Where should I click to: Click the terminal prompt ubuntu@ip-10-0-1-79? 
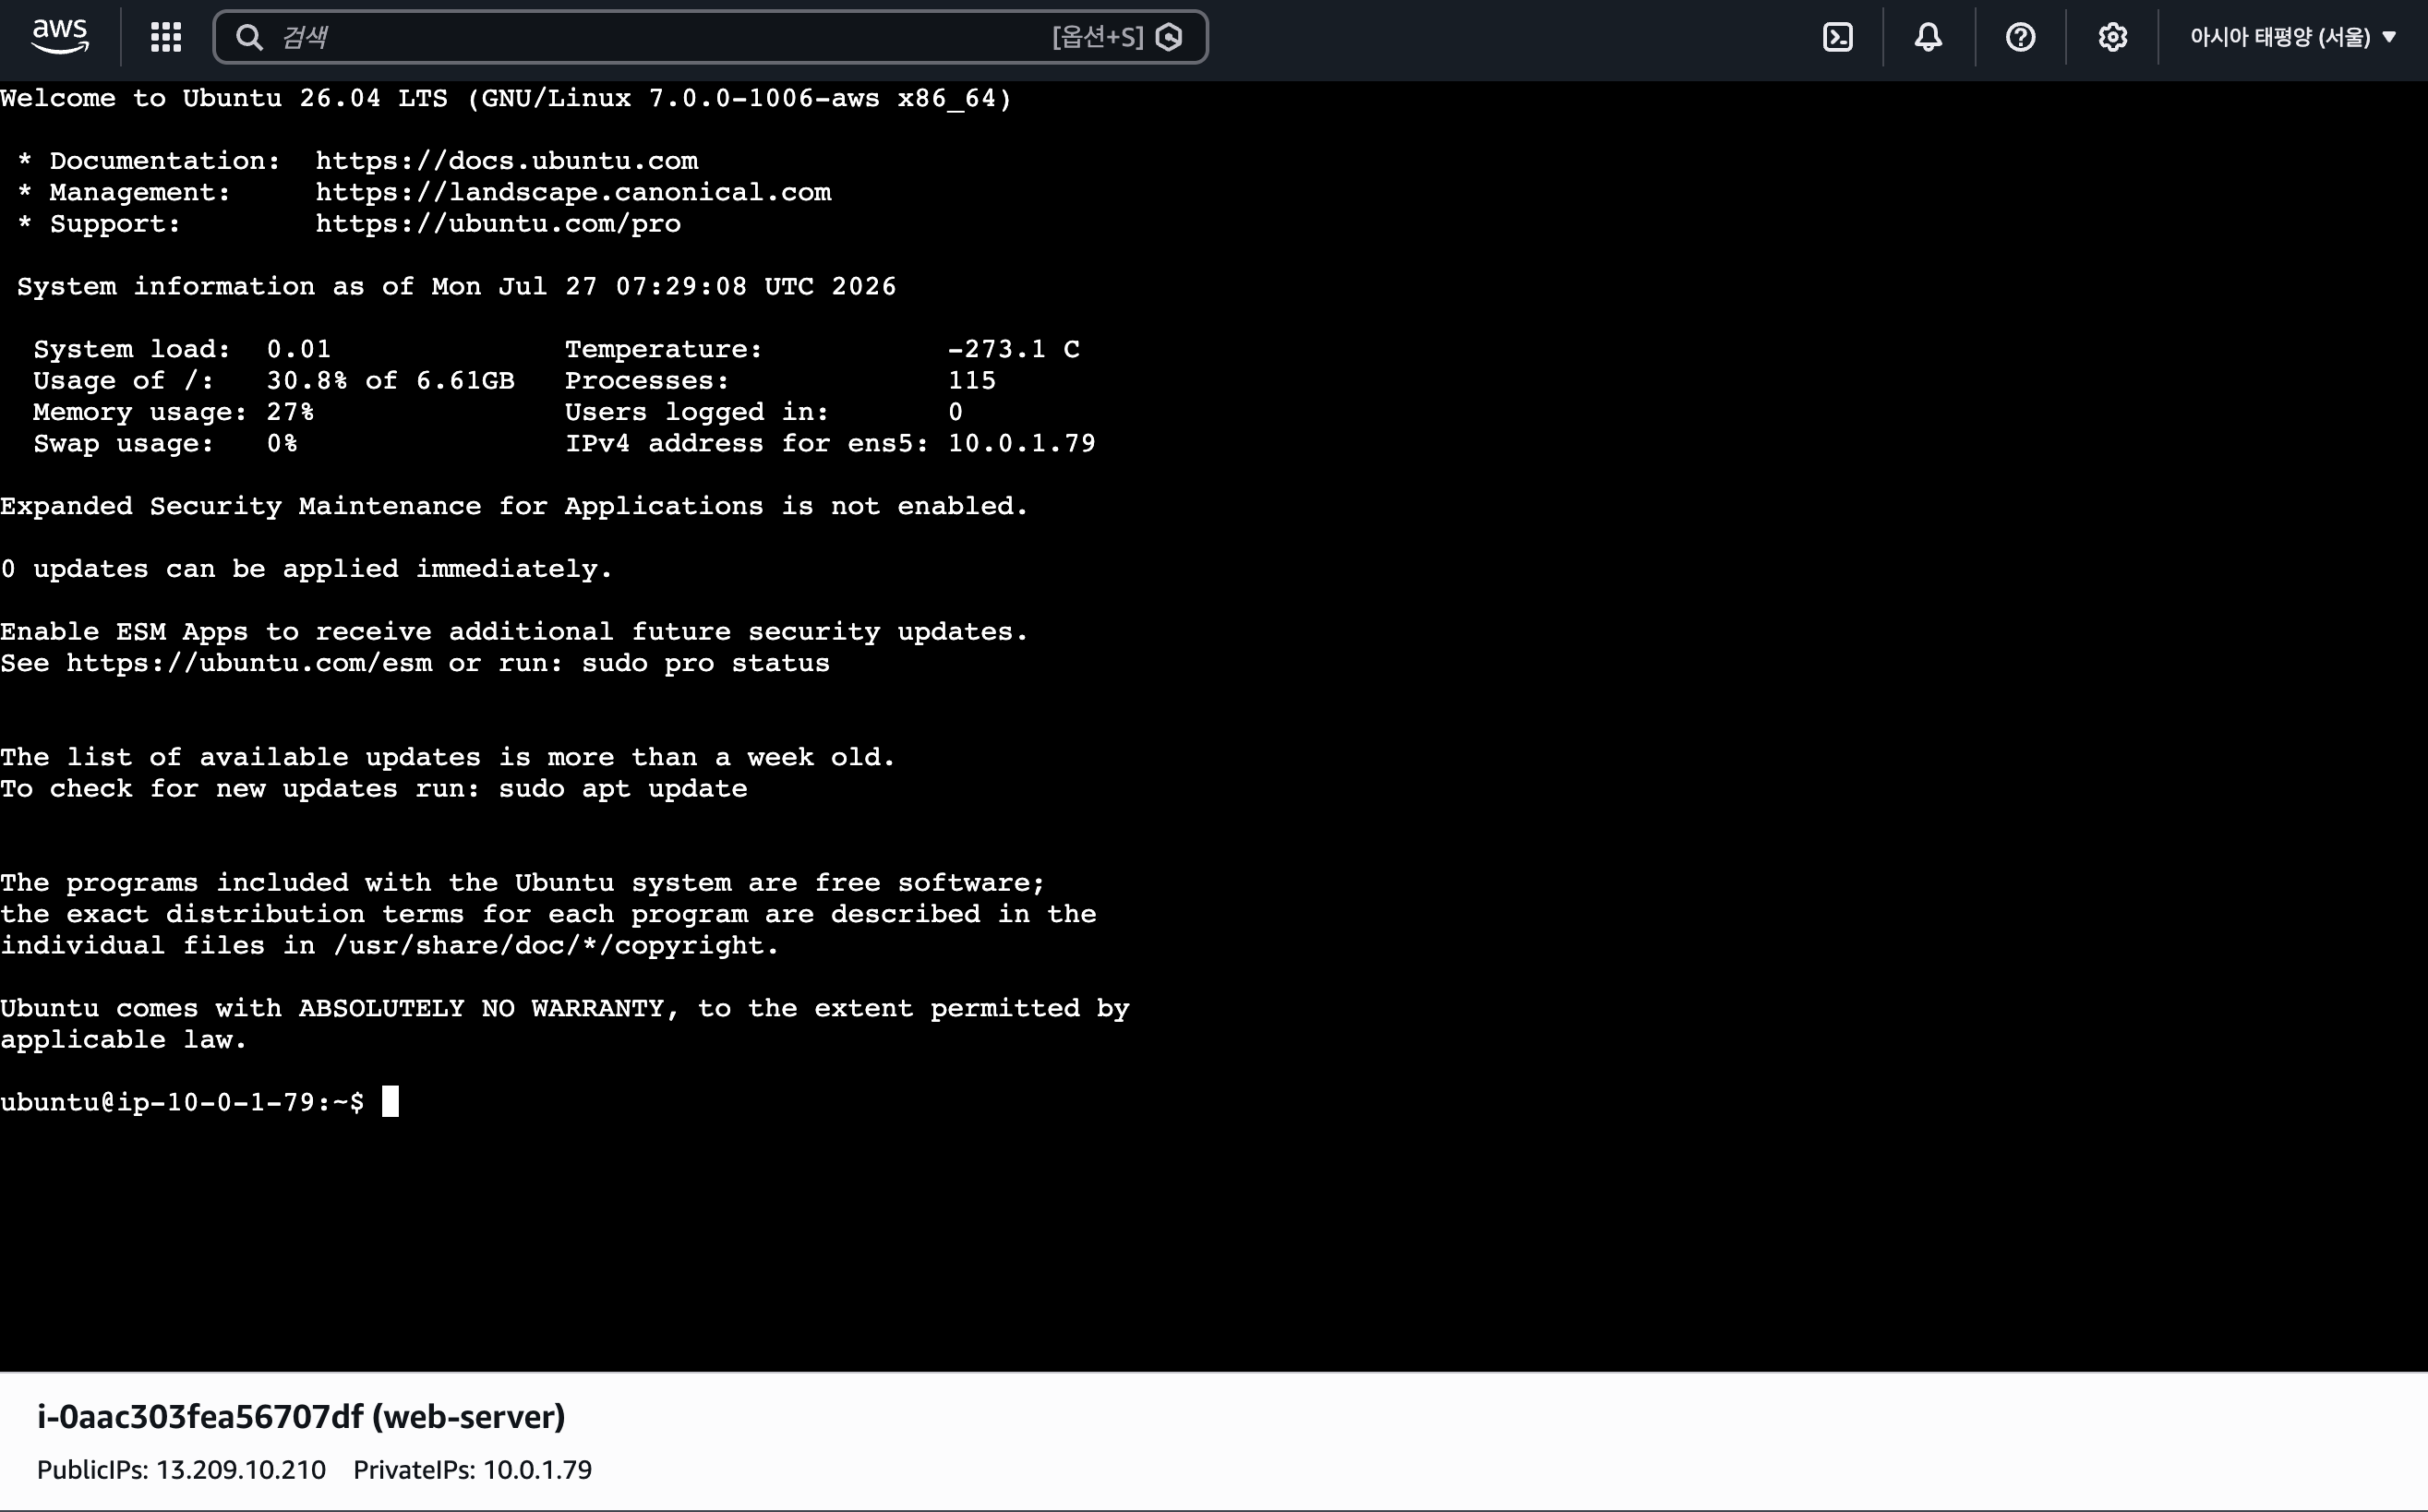pyautogui.click(x=182, y=1102)
